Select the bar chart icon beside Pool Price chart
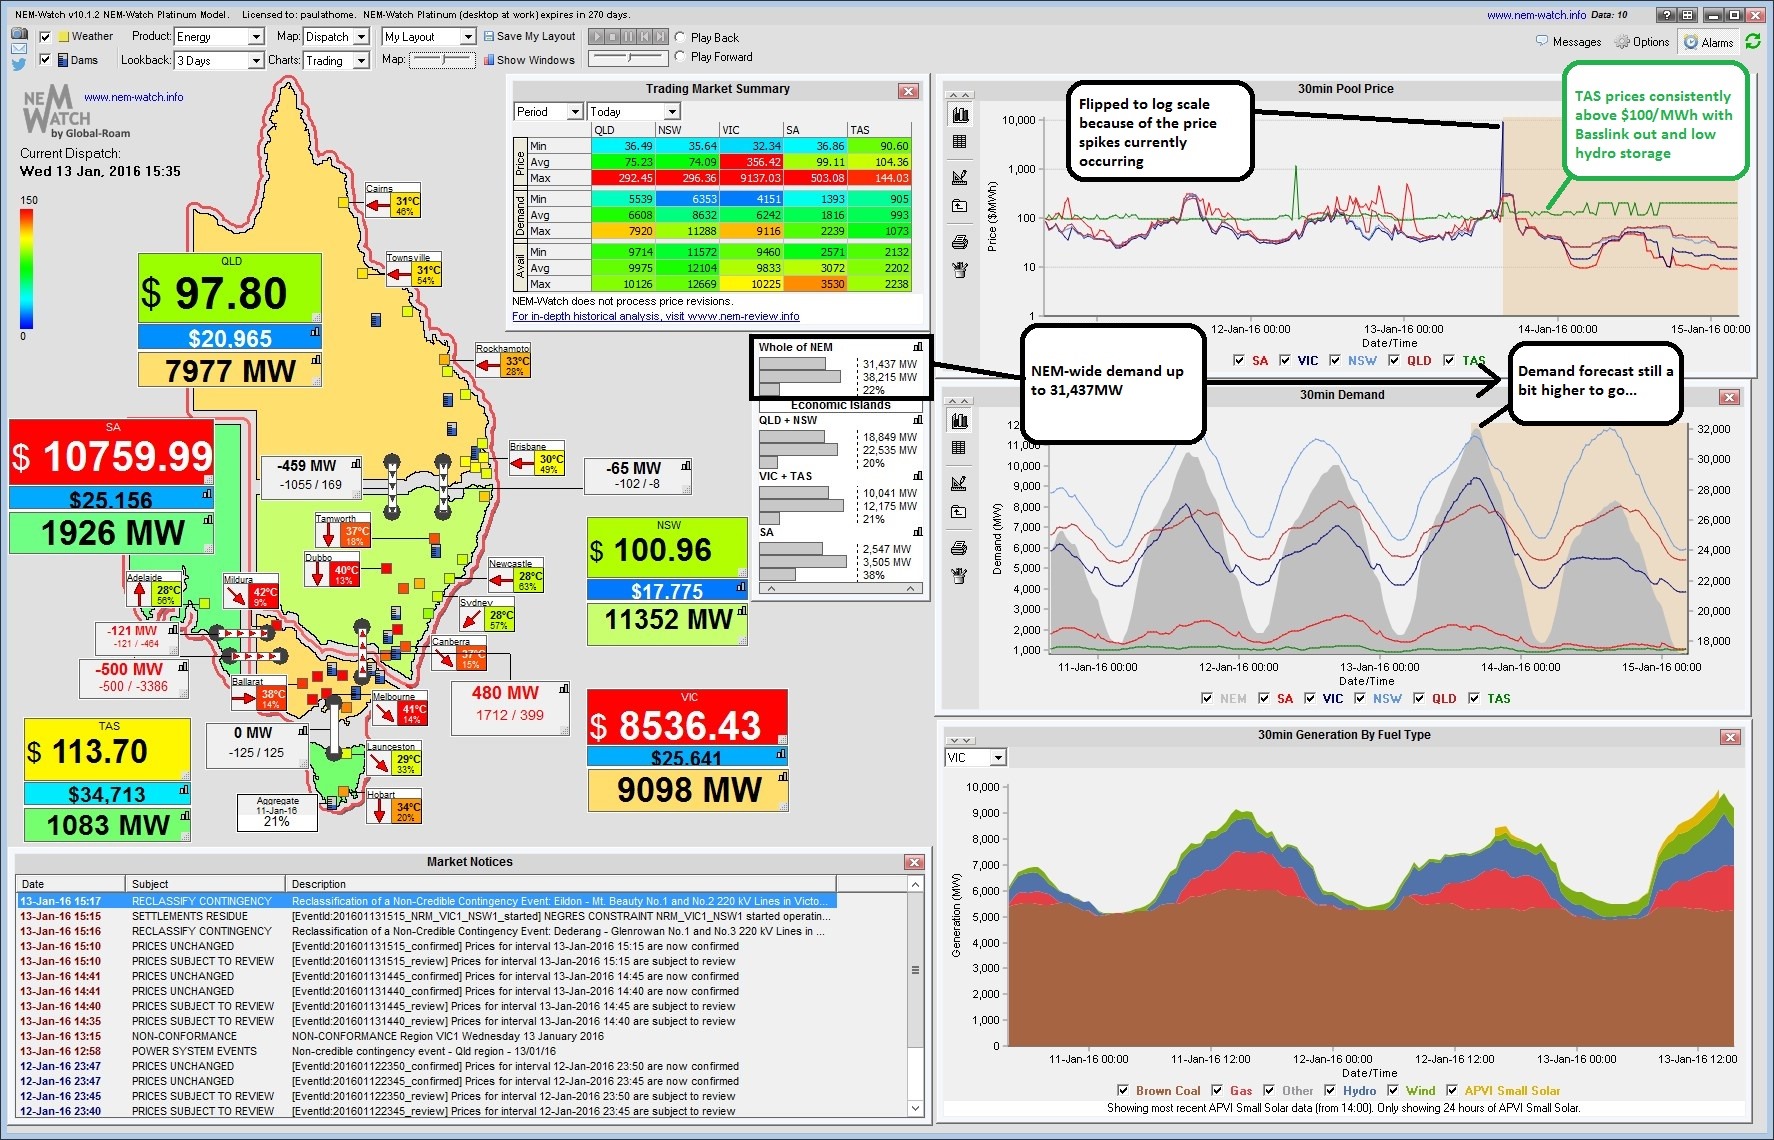Screen dimensions: 1774x1140 pos(958,116)
